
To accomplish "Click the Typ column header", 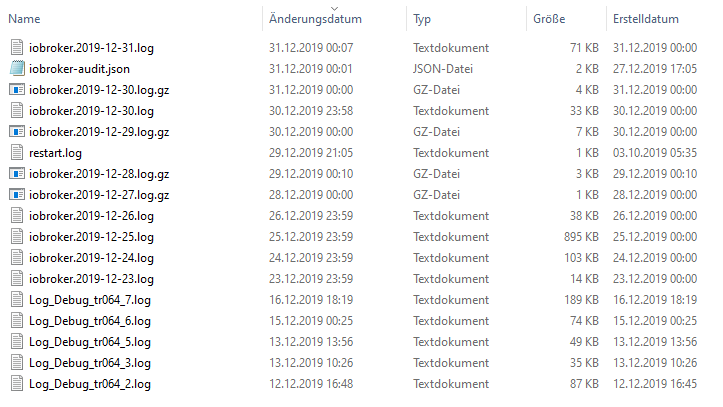I will [x=422, y=19].
